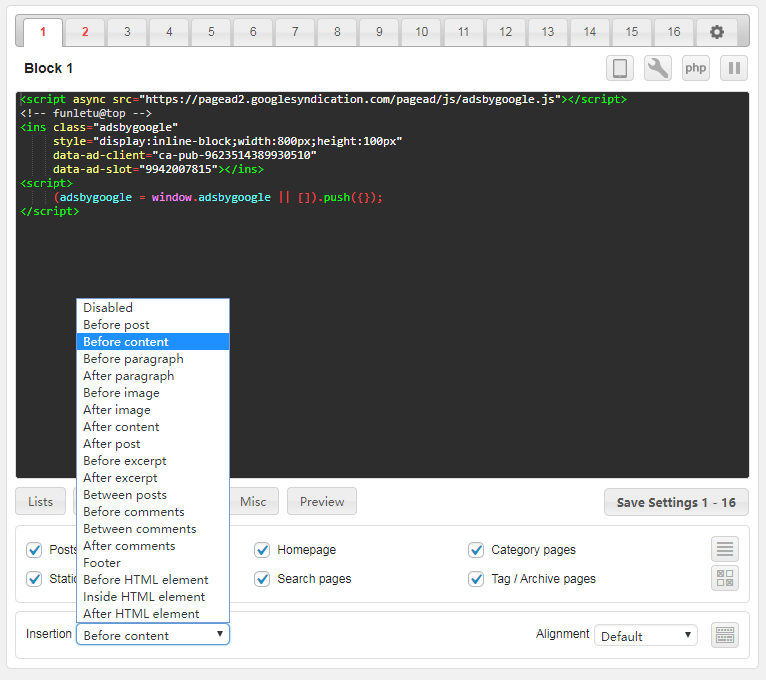This screenshot has width=766, height=680.
Task: Uncheck the Search pages checkbox
Action: click(262, 579)
